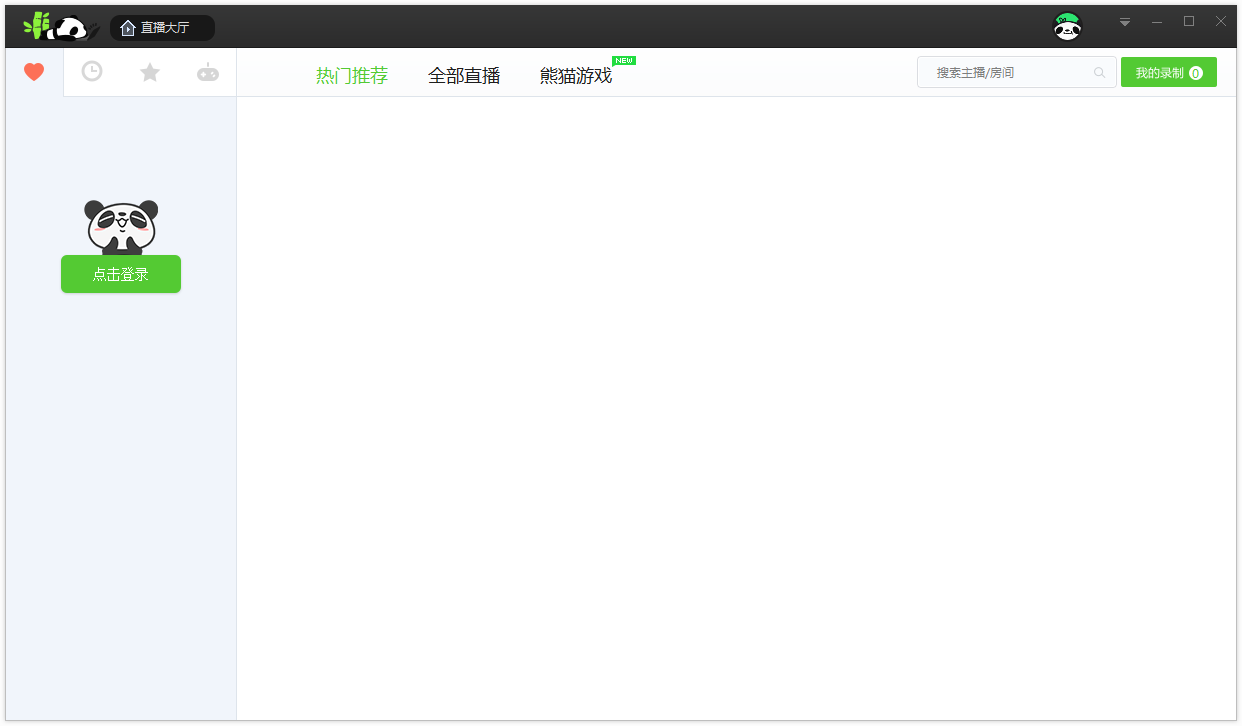Click the blushing panda mascot image
The width and height of the screenshot is (1242, 726).
121,226
